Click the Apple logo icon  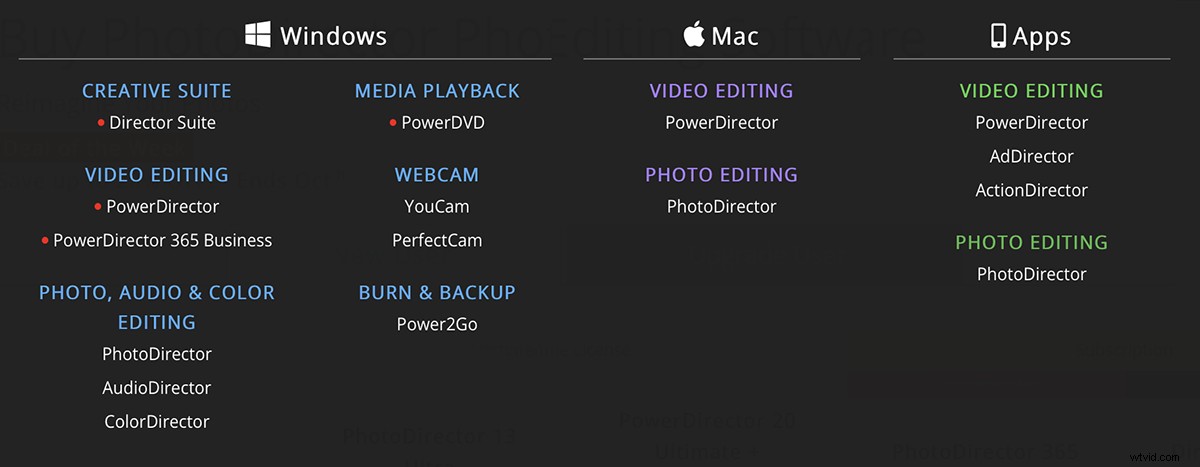pyautogui.click(x=693, y=36)
